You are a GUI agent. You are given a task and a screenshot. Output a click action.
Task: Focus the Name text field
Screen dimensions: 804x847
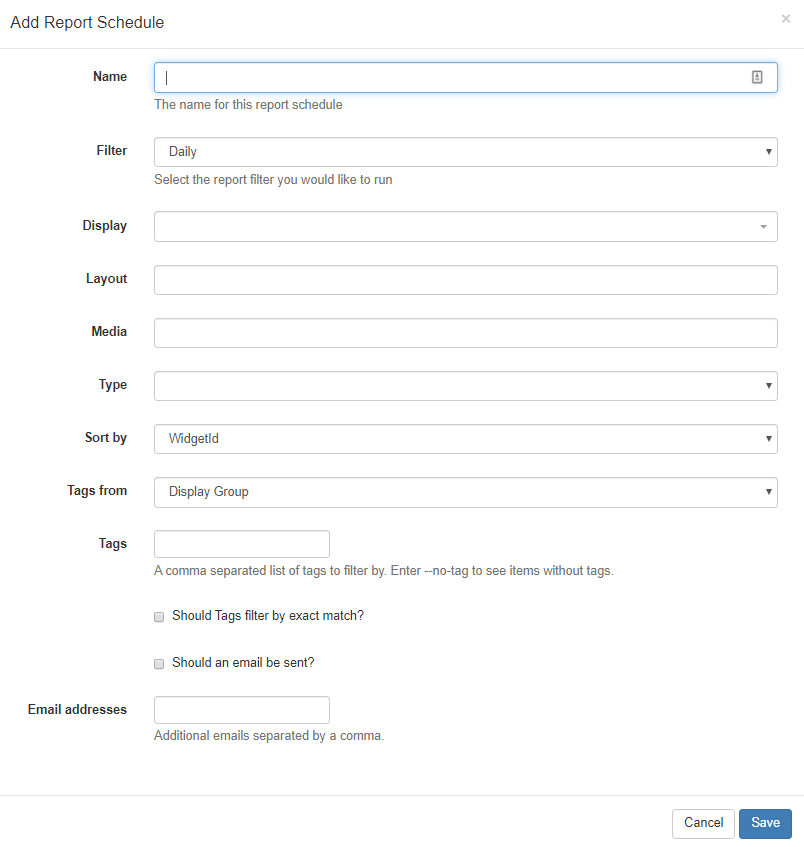pyautogui.click(x=450, y=78)
